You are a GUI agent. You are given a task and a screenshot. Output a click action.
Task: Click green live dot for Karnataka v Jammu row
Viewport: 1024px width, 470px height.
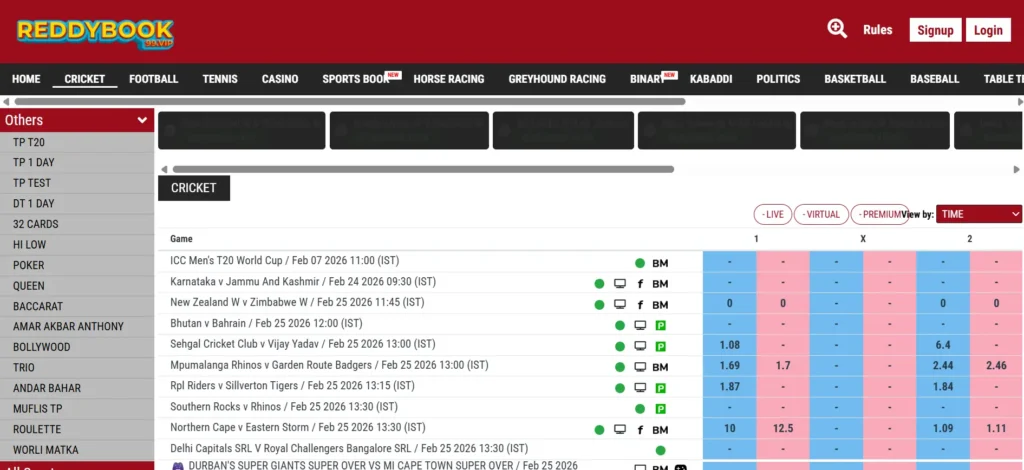pos(599,284)
